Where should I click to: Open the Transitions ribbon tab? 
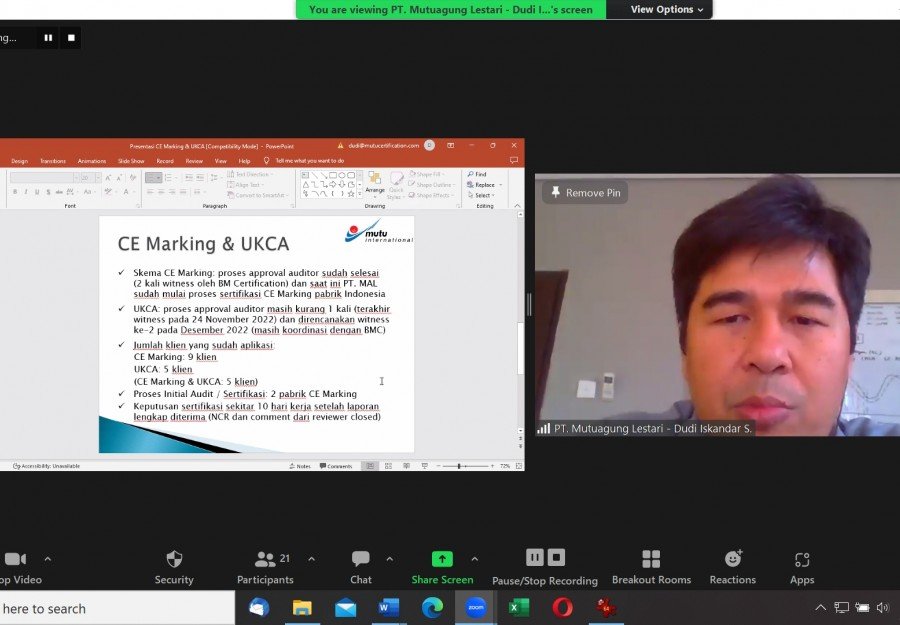[x=53, y=161]
